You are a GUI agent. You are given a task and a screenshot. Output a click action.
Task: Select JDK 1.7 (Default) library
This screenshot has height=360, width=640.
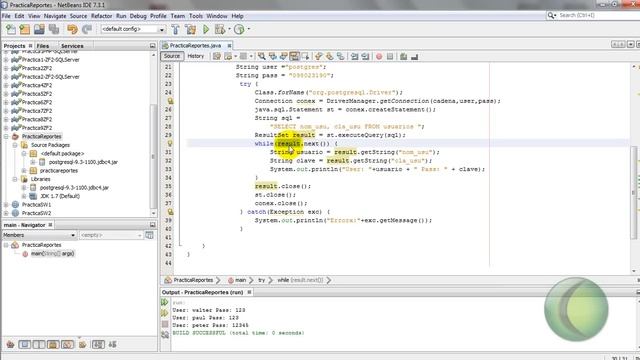(x=60, y=196)
